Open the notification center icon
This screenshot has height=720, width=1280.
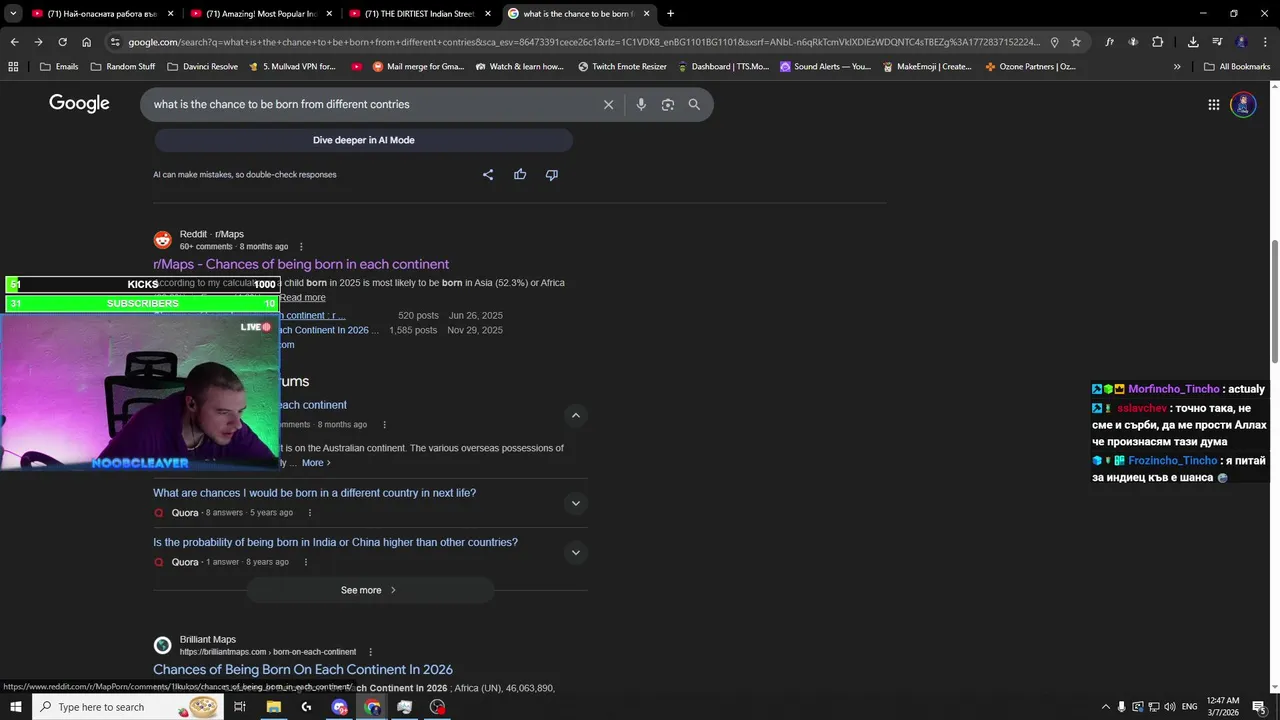[x=1259, y=707]
